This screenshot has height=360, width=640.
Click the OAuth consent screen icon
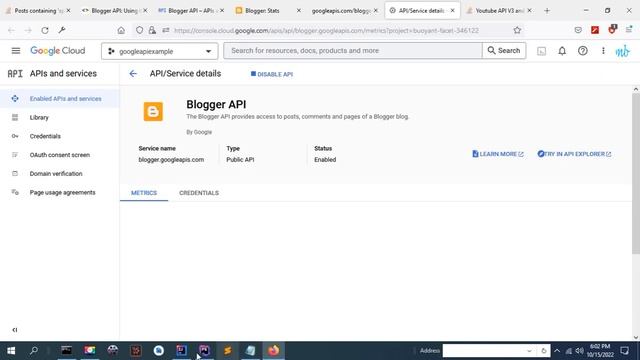point(15,155)
